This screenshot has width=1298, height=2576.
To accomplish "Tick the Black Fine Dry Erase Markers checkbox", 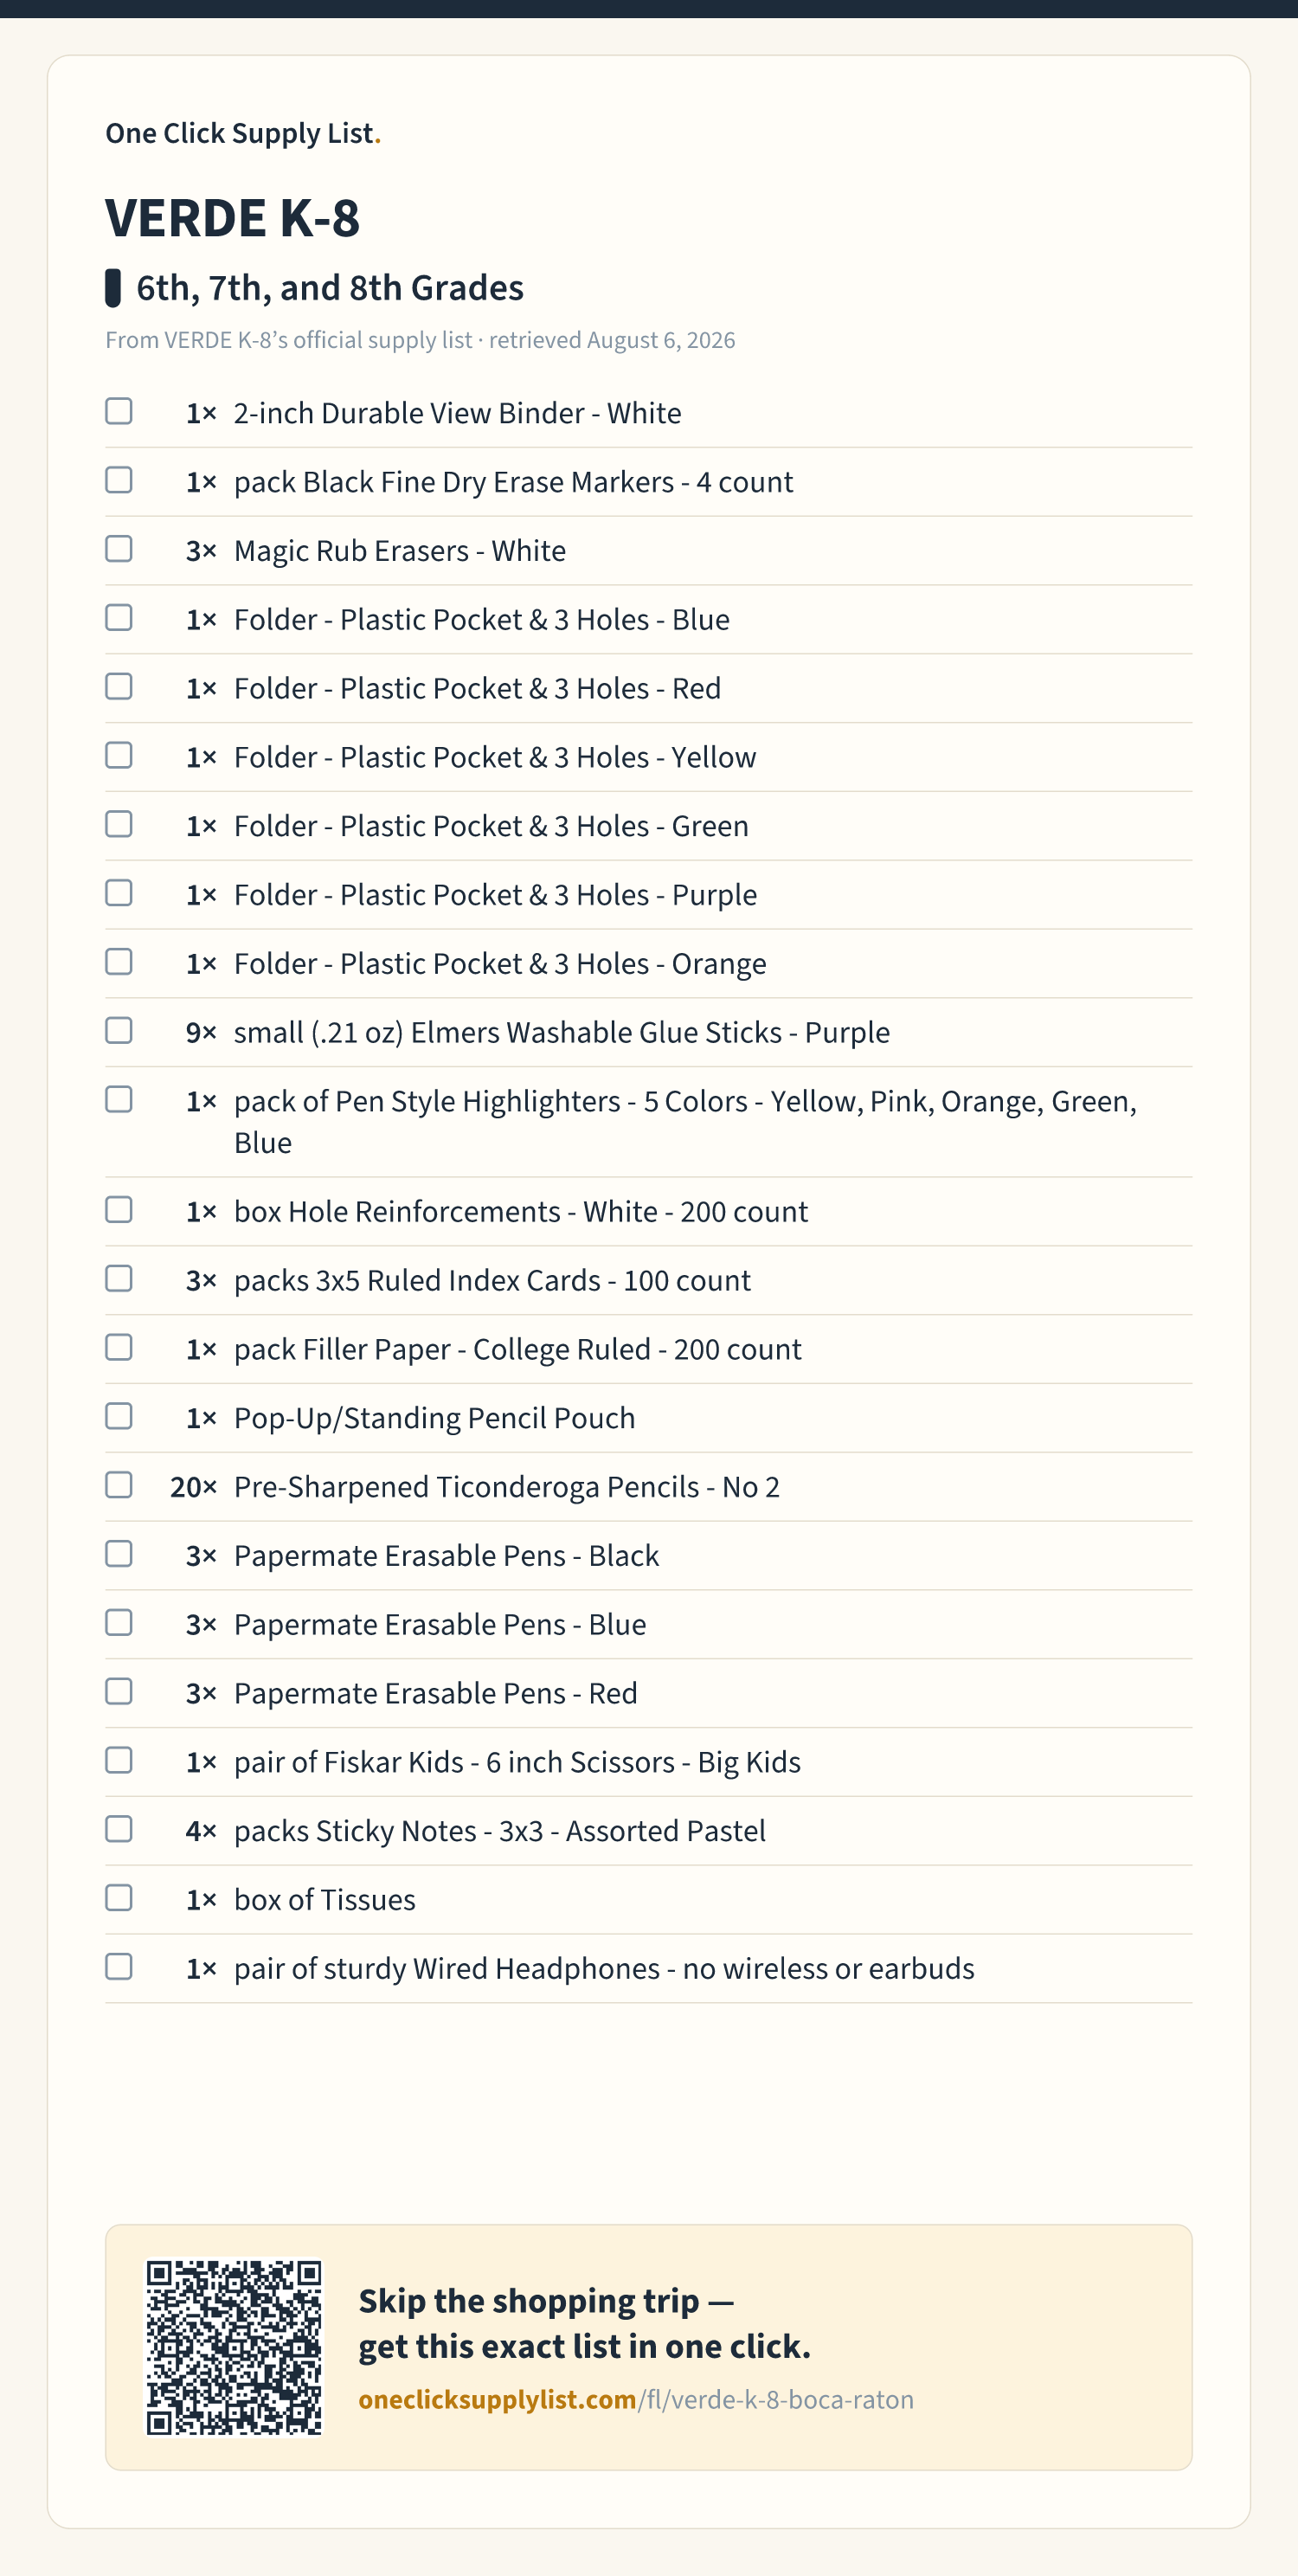I will (x=119, y=480).
